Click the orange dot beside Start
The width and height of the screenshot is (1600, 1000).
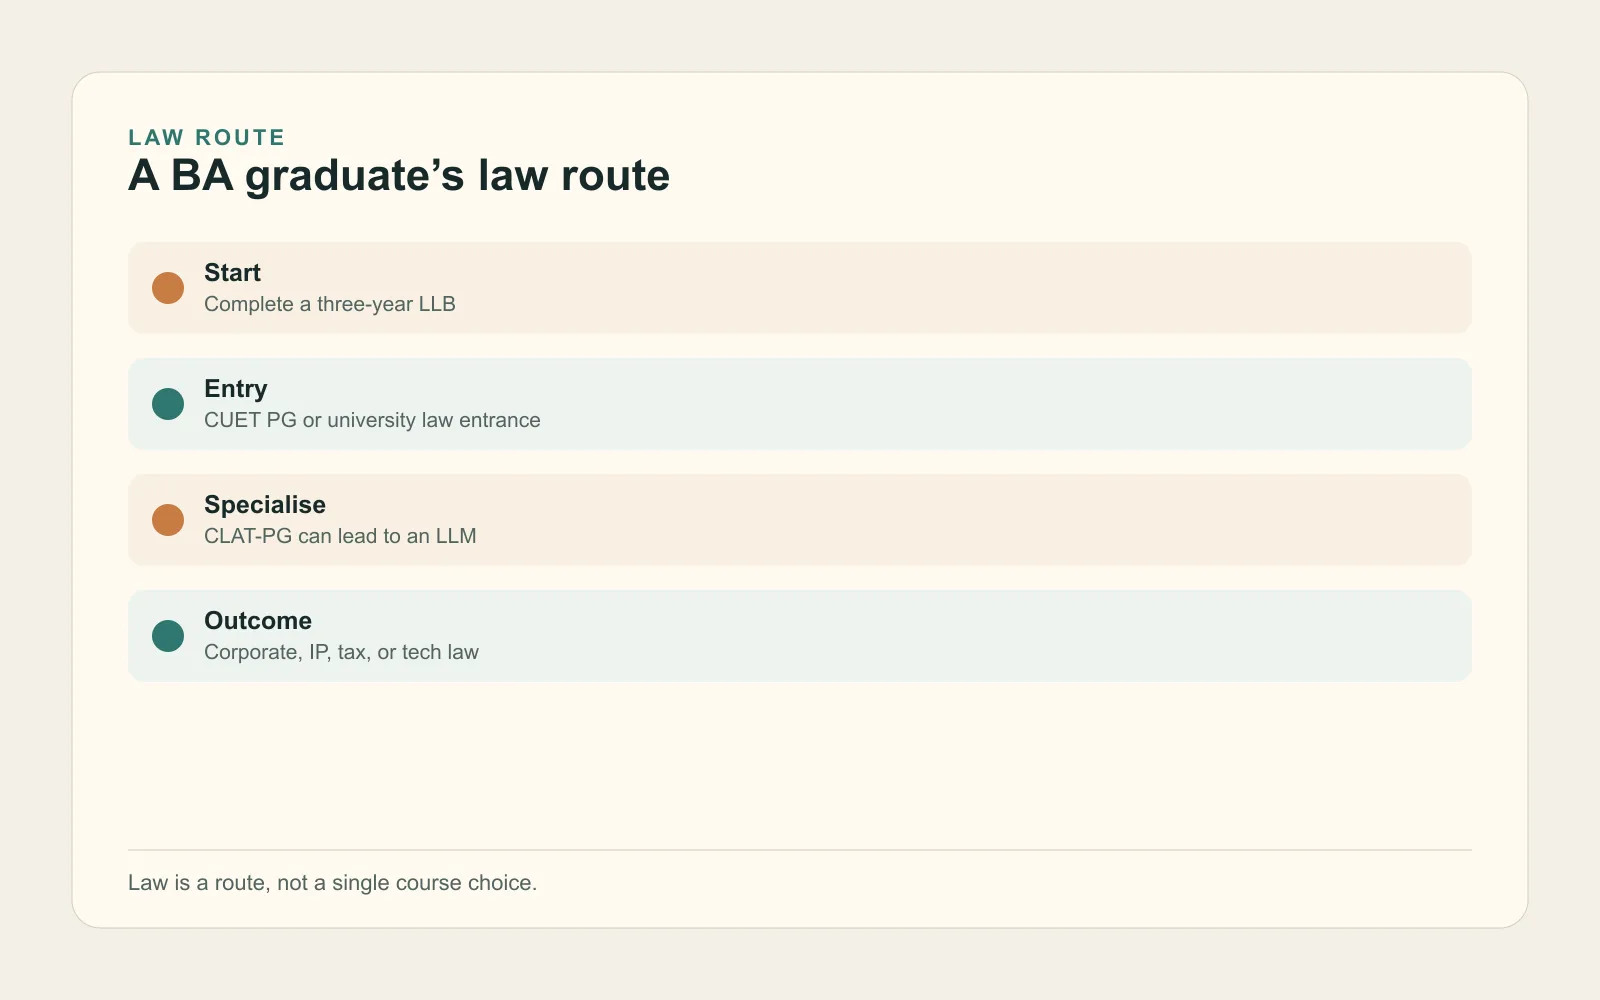(x=168, y=288)
